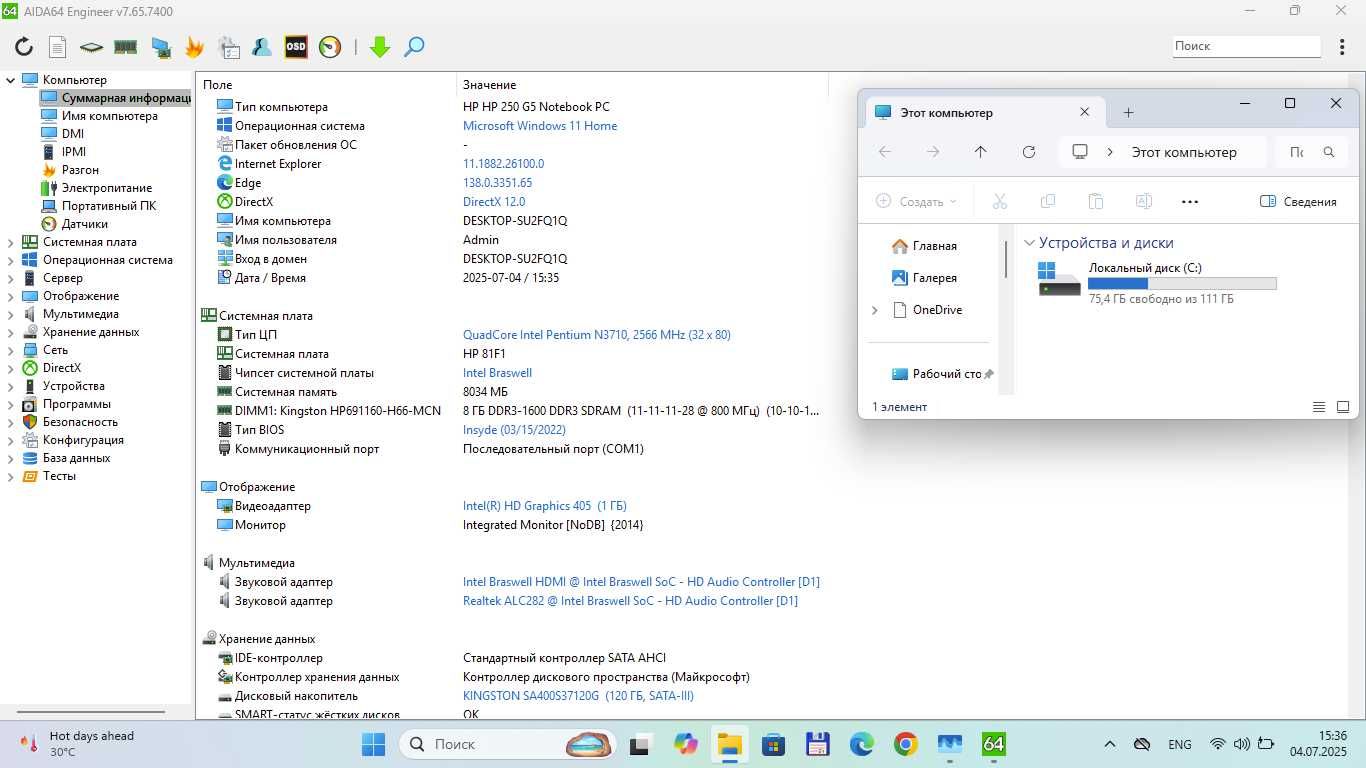Select Тесты in the tree
1366x768 pixels.
point(49,476)
